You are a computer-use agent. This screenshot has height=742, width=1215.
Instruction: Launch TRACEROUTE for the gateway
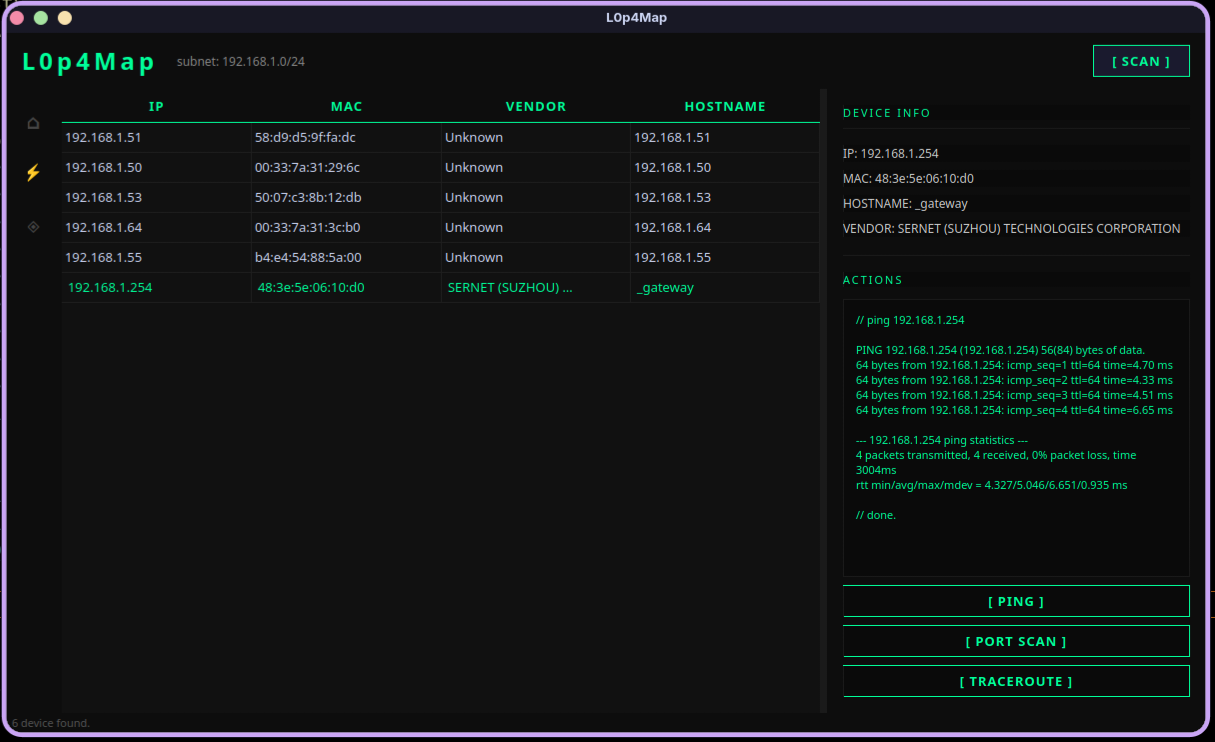[1016, 681]
